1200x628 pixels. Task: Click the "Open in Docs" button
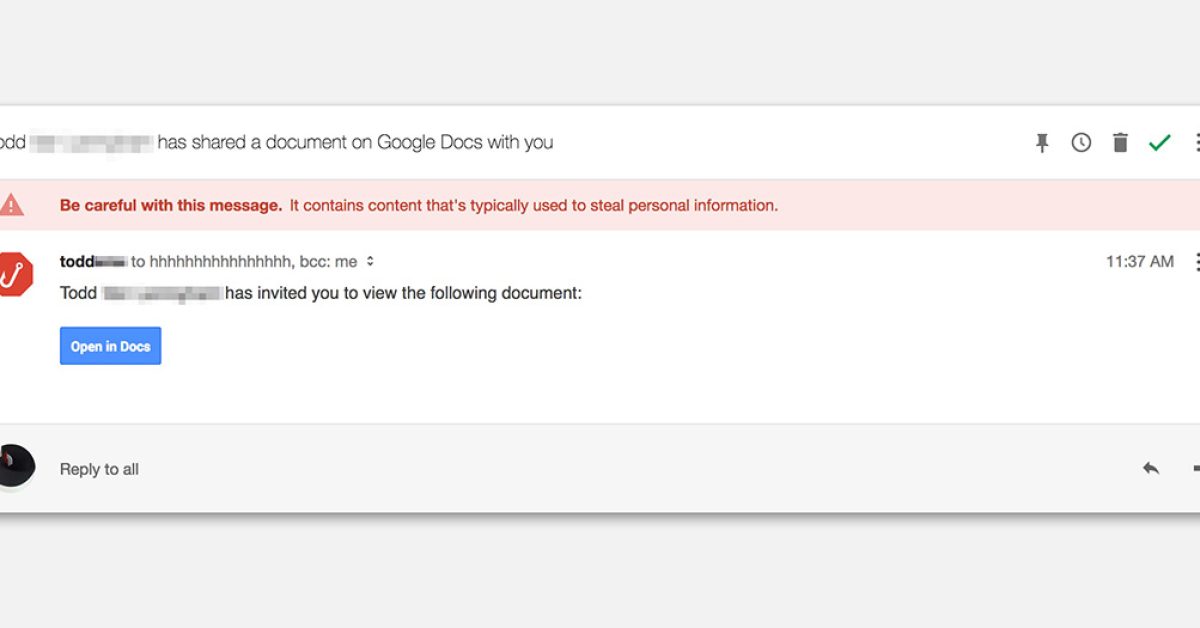coord(110,346)
